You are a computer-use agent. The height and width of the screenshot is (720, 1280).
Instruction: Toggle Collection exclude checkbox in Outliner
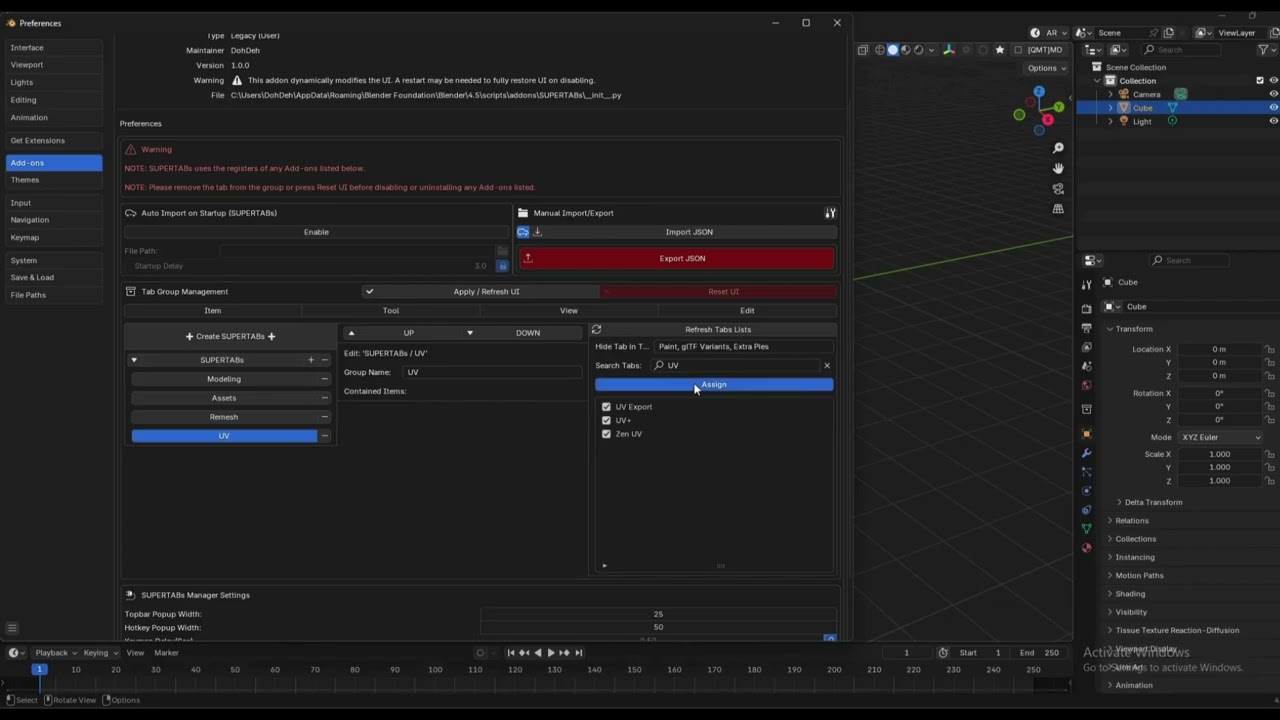(x=1260, y=81)
